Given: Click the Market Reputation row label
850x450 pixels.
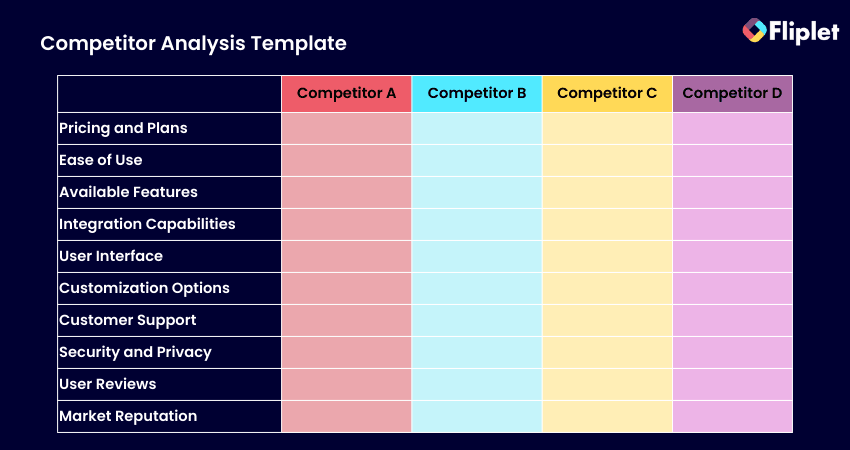Looking at the screenshot, I should [128, 416].
